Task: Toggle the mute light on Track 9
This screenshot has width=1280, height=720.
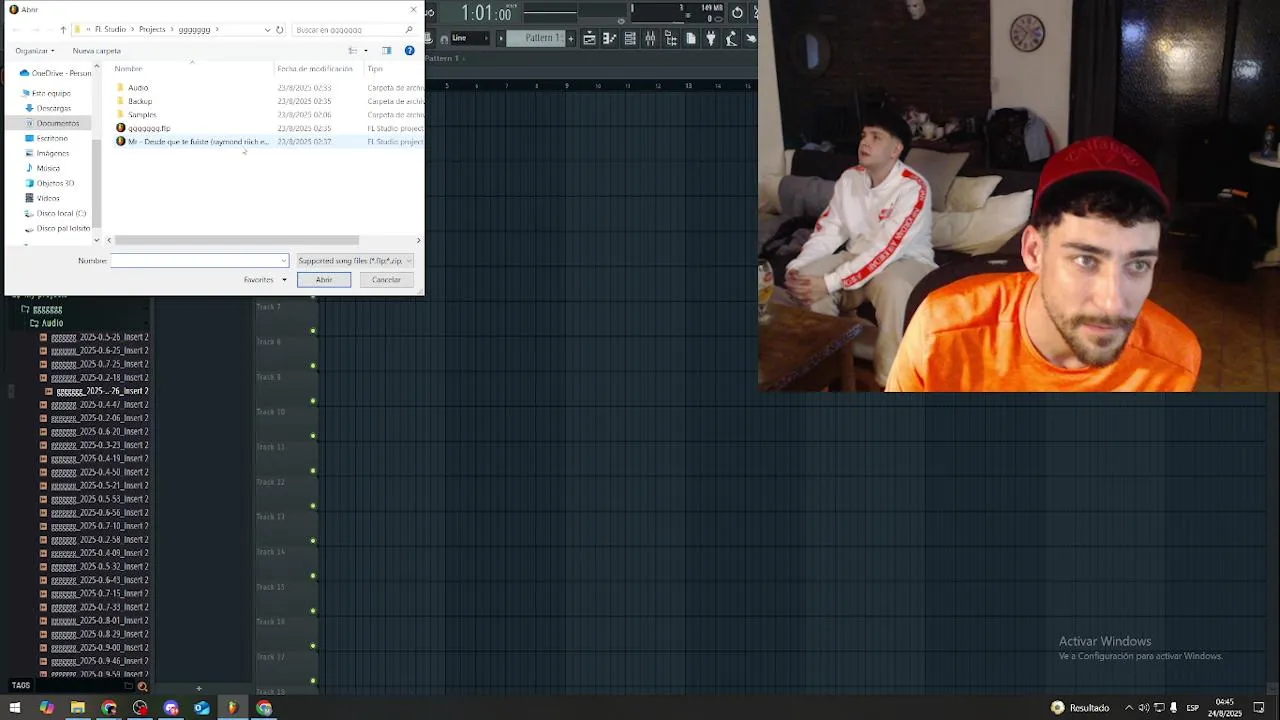Action: [313, 401]
